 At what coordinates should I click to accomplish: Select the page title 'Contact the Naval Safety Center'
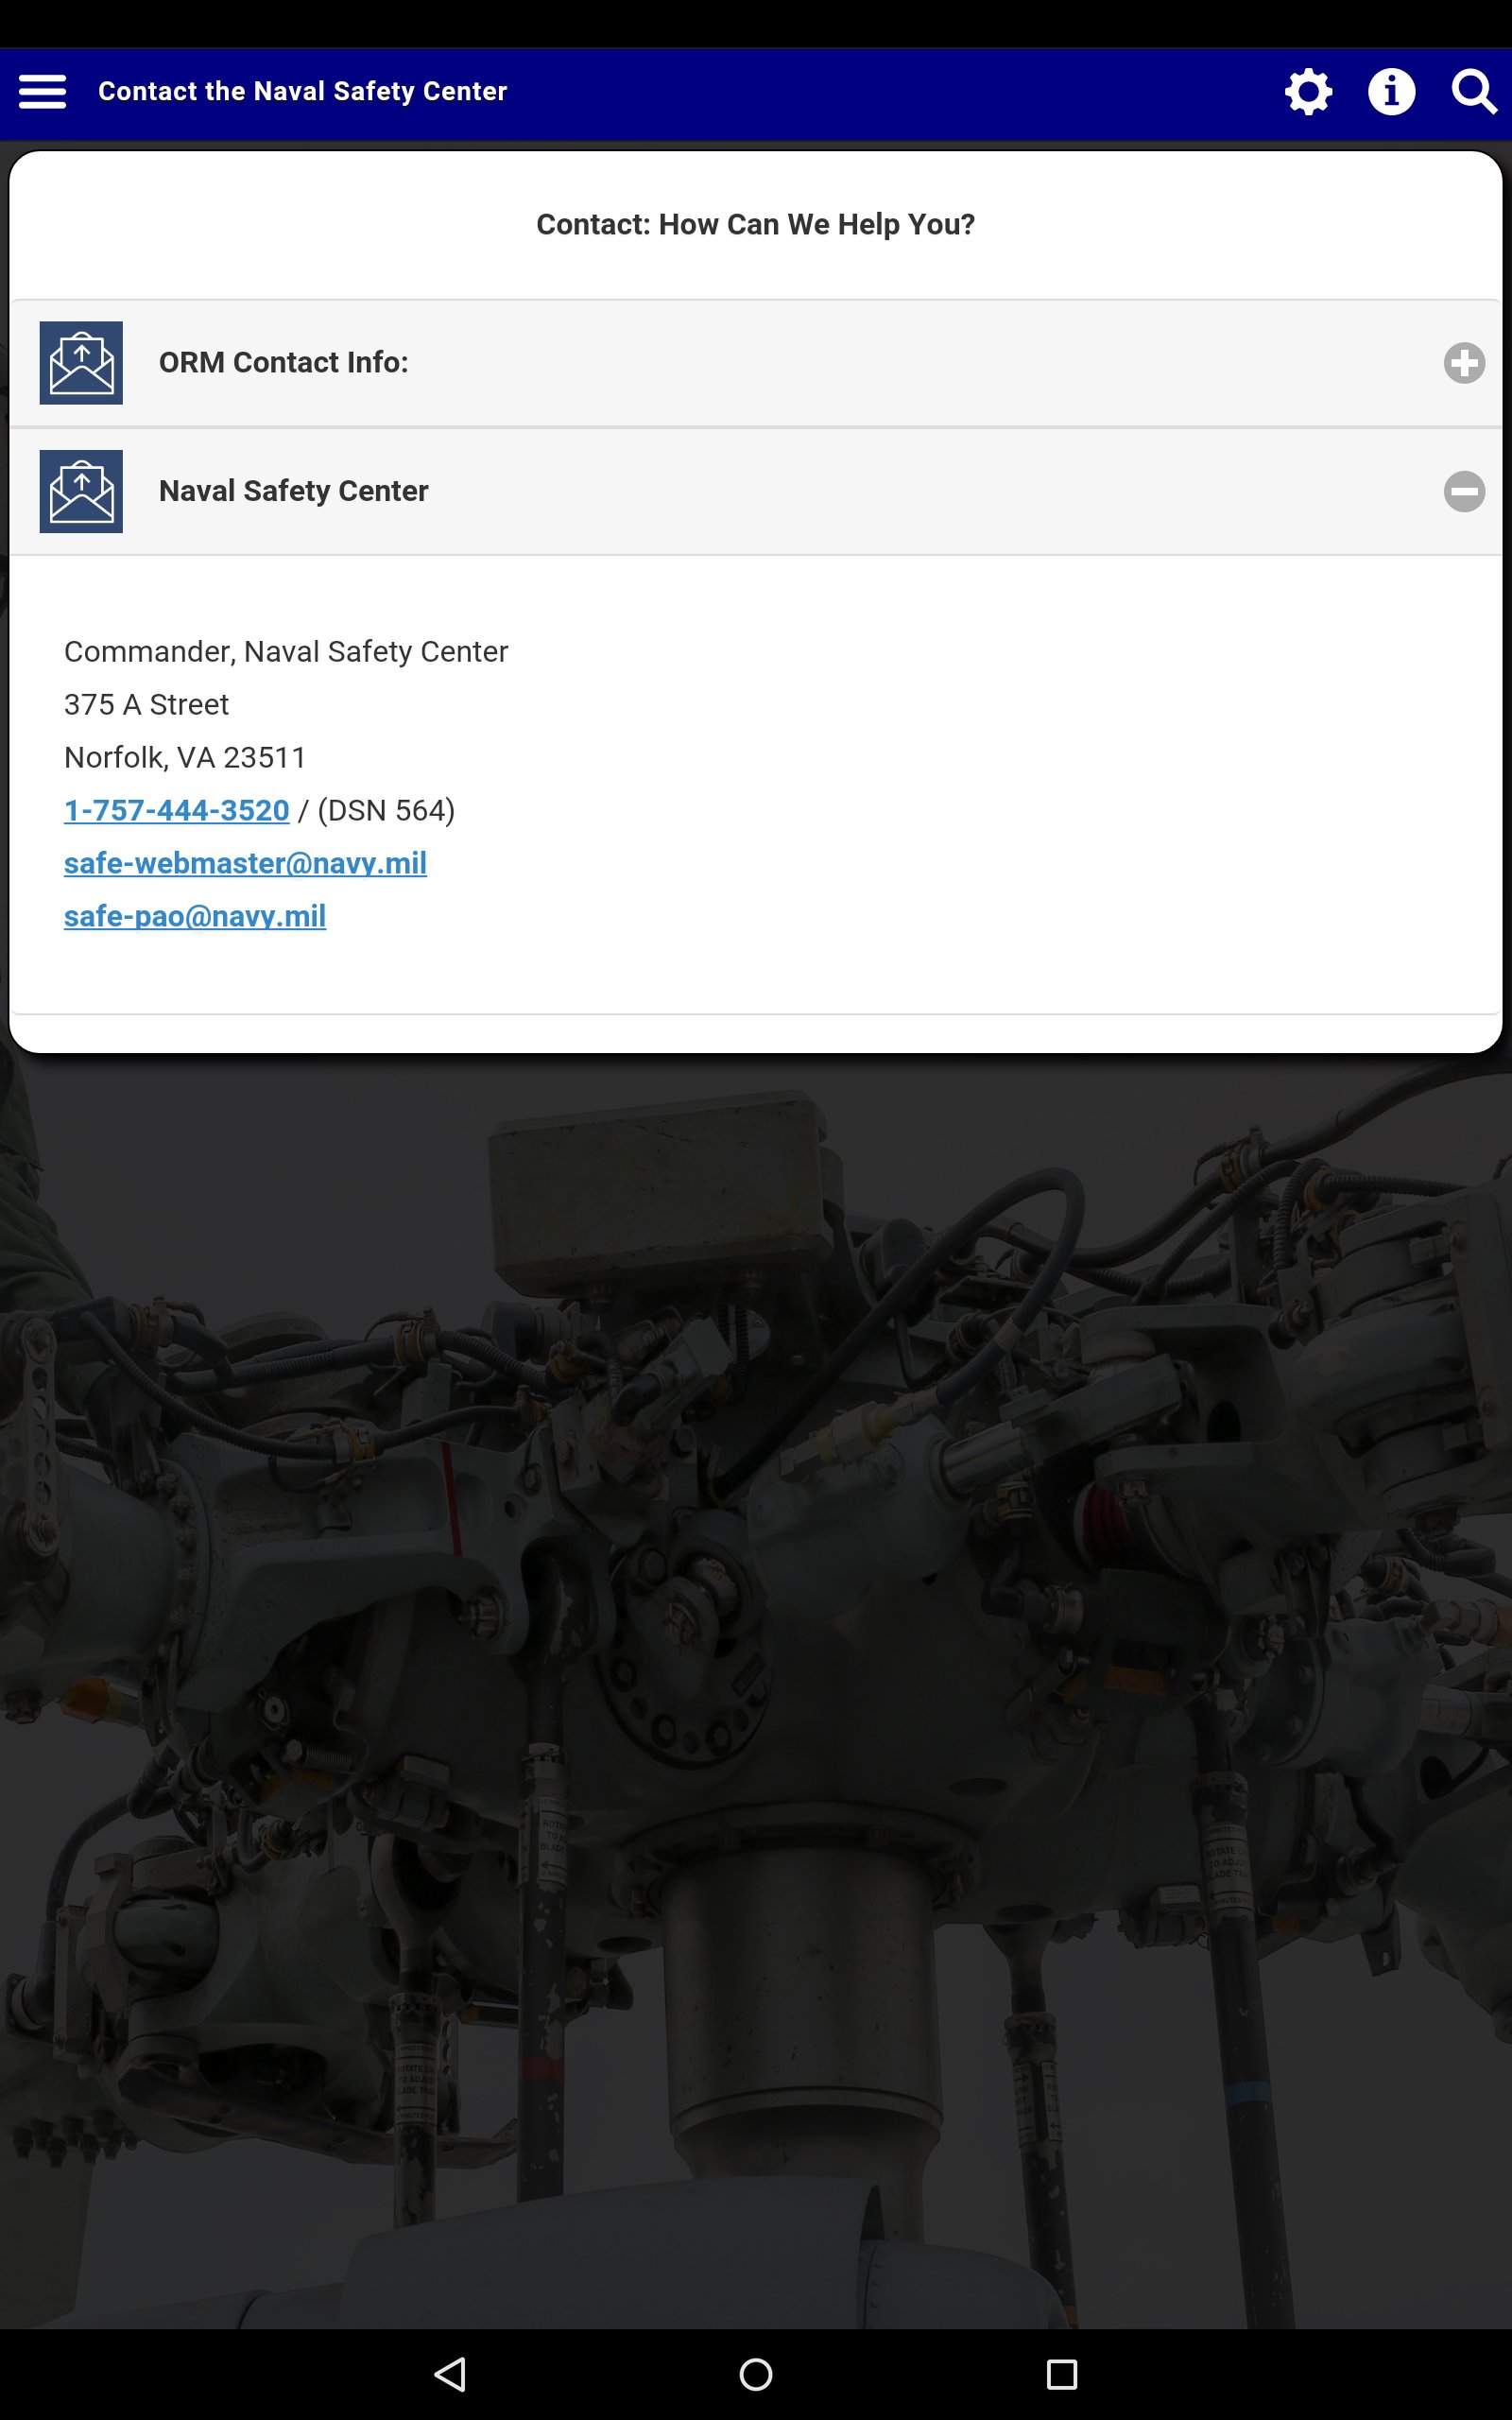pos(303,91)
